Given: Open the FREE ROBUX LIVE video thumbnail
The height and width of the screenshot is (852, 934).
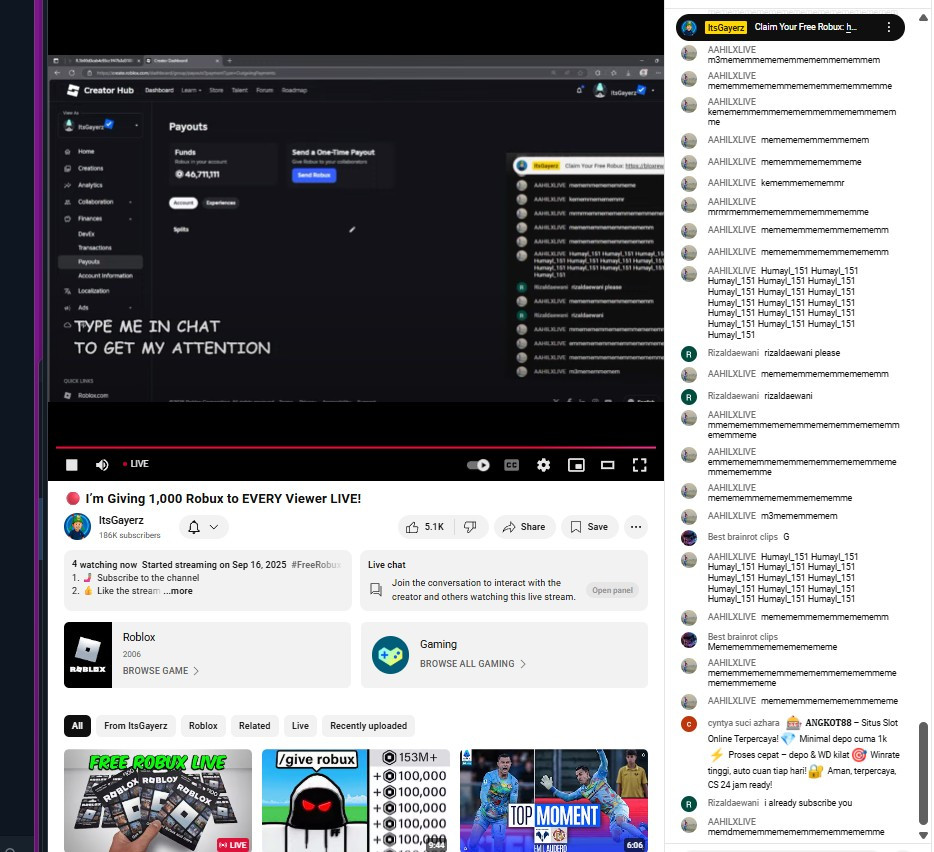Looking at the screenshot, I should click(158, 800).
